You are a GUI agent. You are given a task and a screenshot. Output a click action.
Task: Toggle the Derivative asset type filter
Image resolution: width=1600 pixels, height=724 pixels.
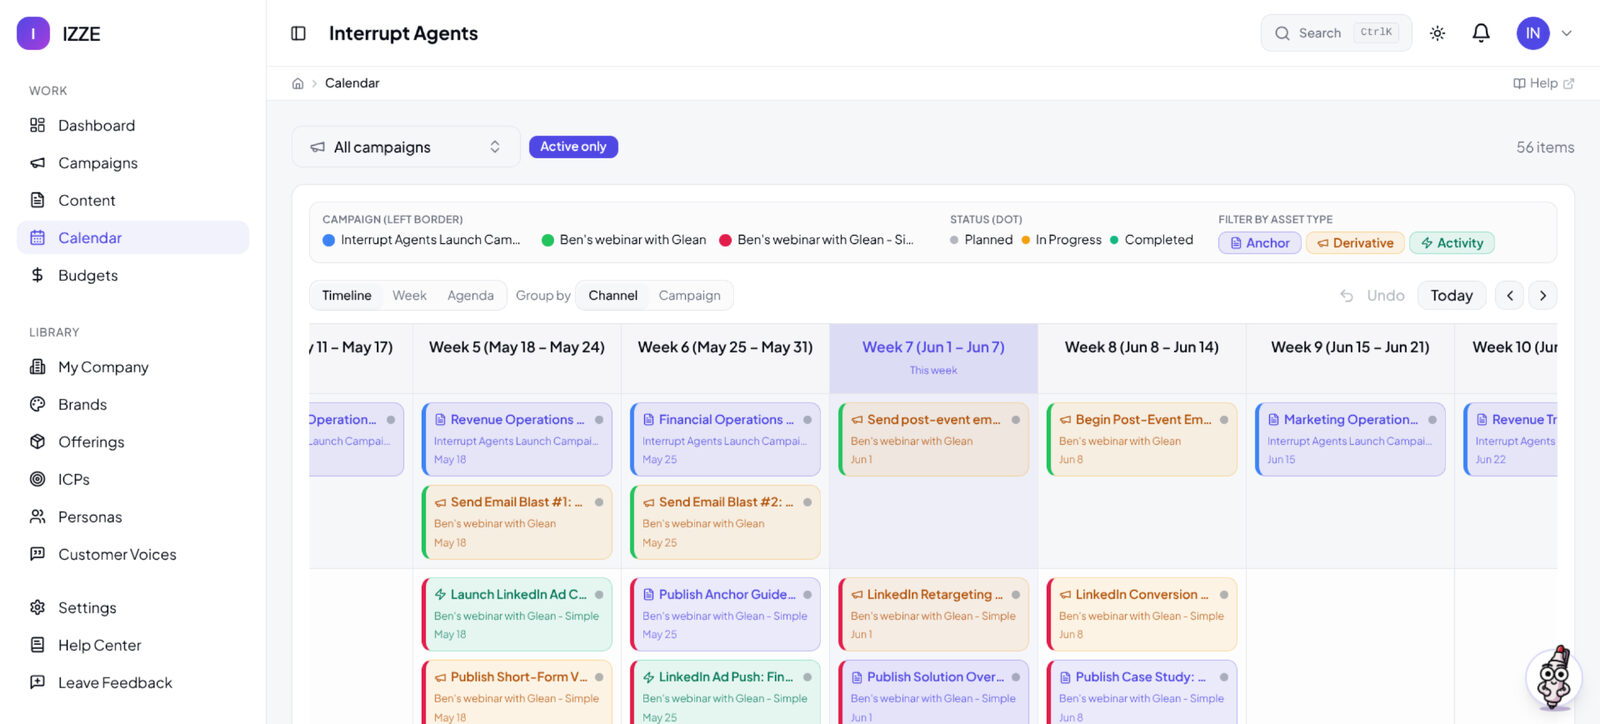1355,243
